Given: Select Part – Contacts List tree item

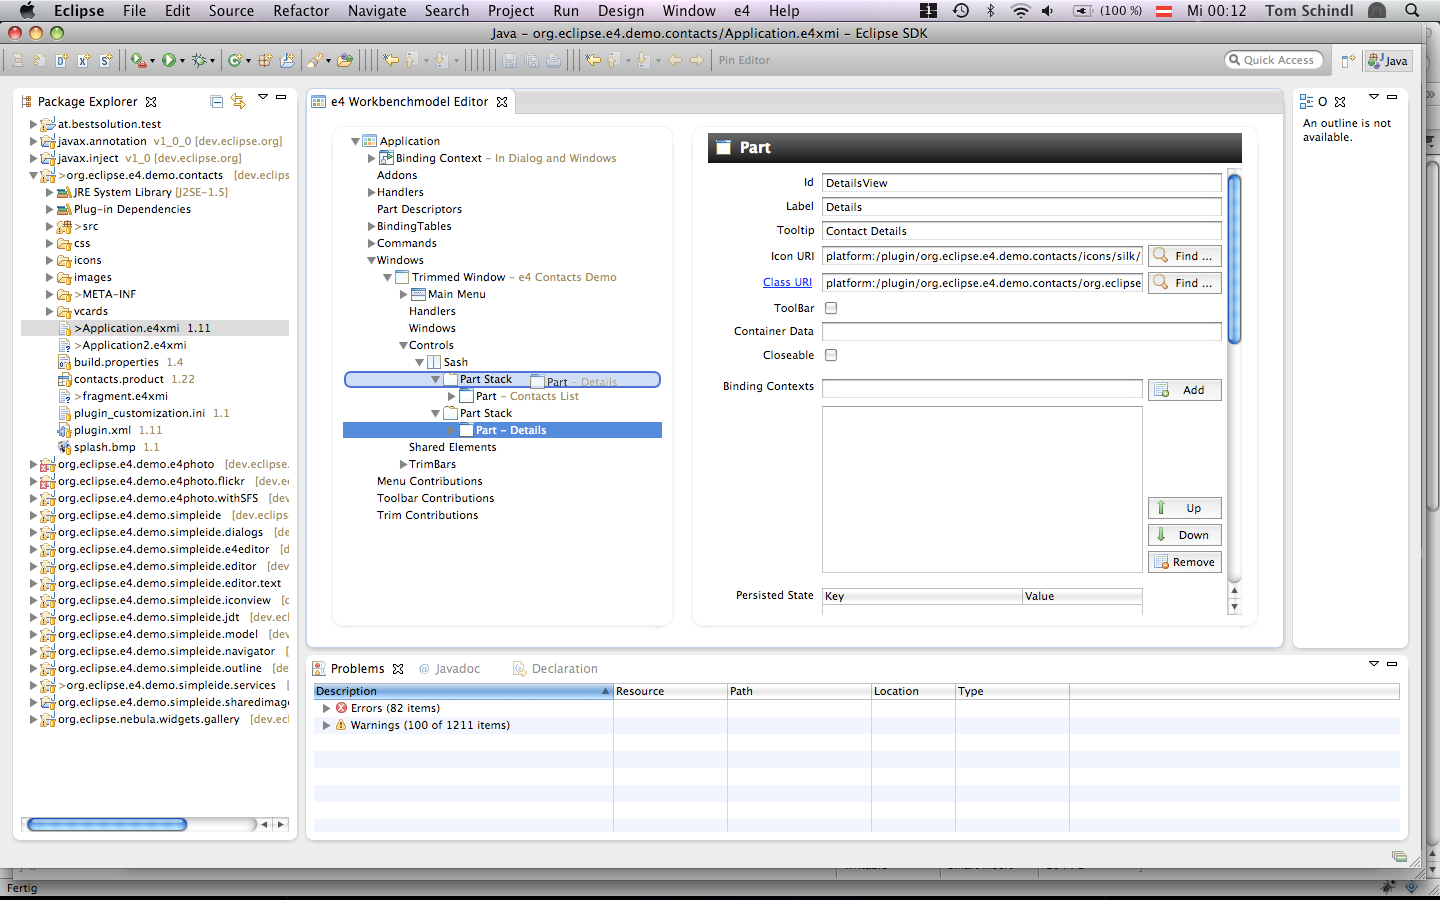Looking at the screenshot, I should click(527, 397).
